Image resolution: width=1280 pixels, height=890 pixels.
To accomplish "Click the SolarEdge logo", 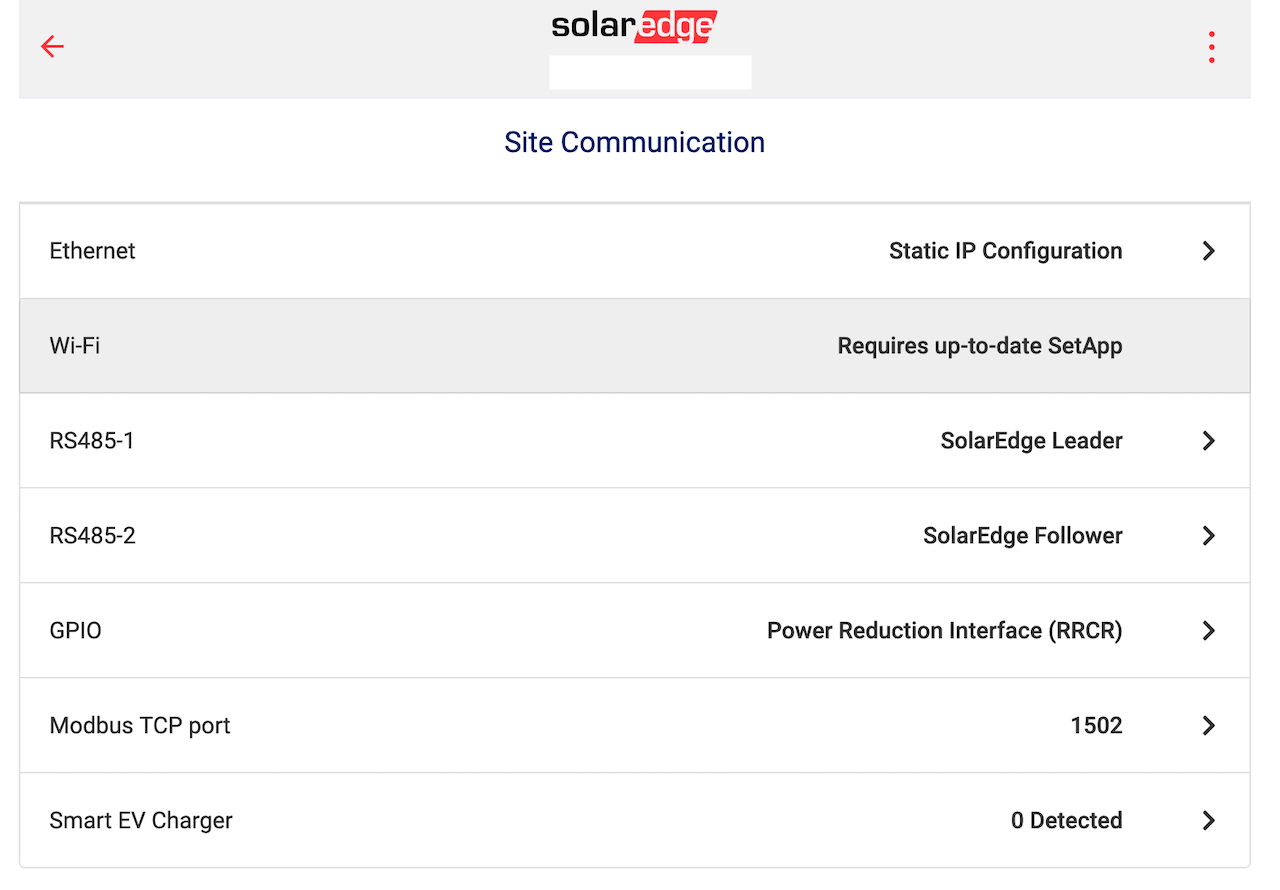I will click(x=634, y=26).
